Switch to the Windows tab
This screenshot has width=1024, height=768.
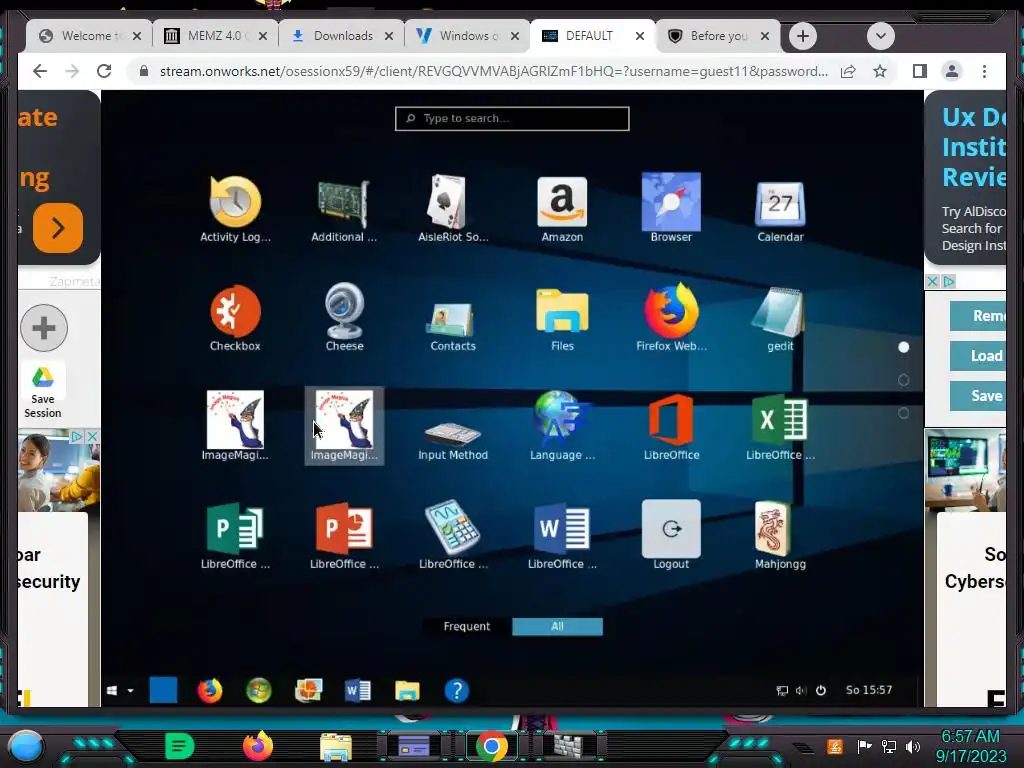[468, 36]
